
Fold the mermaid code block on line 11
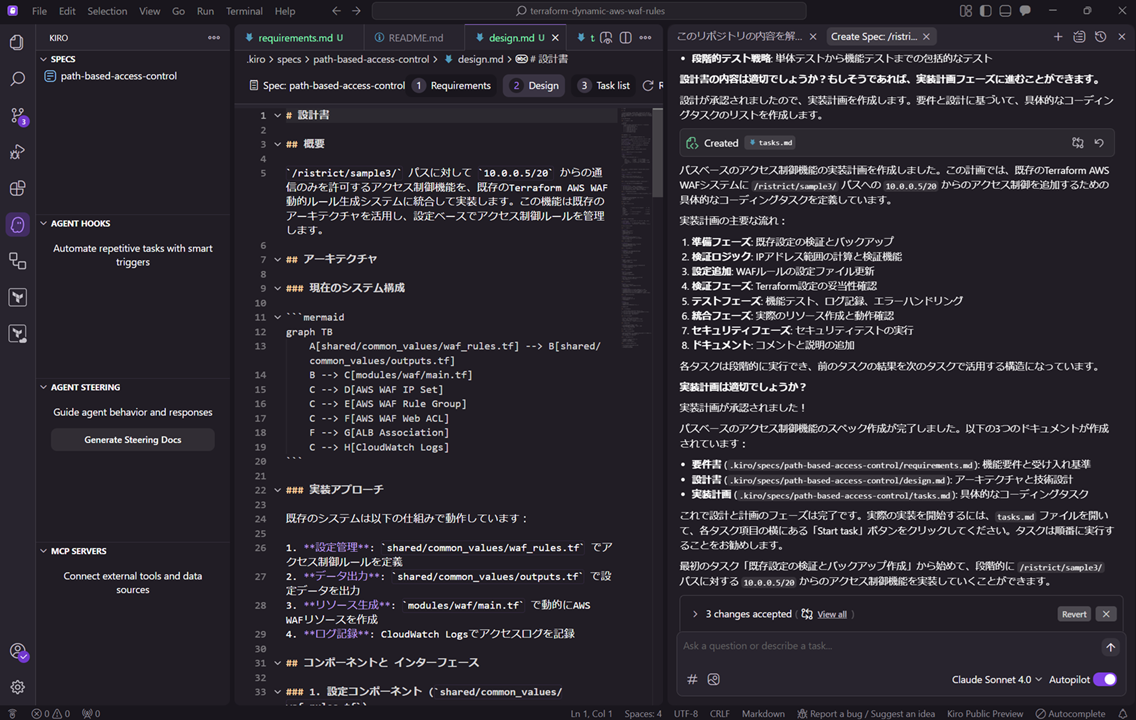[277, 317]
